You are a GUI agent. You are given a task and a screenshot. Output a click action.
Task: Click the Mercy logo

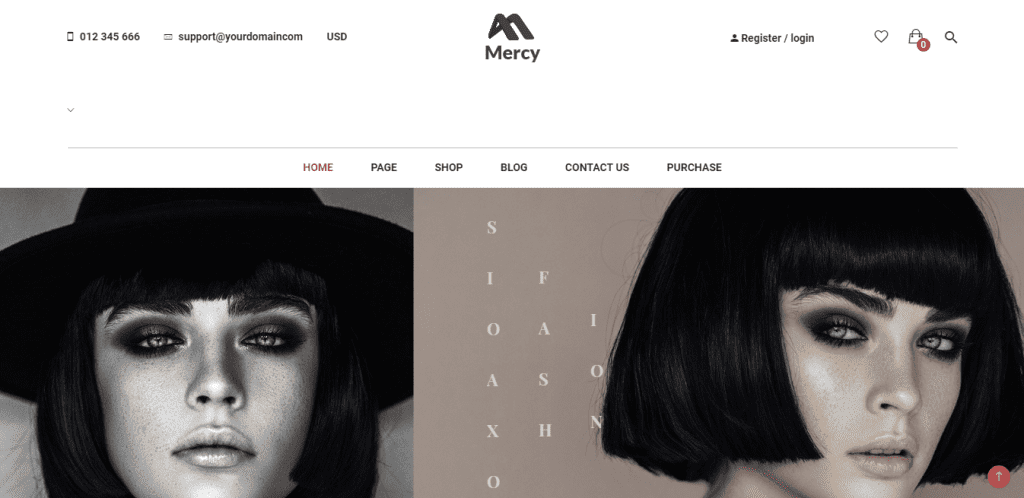[x=512, y=38]
